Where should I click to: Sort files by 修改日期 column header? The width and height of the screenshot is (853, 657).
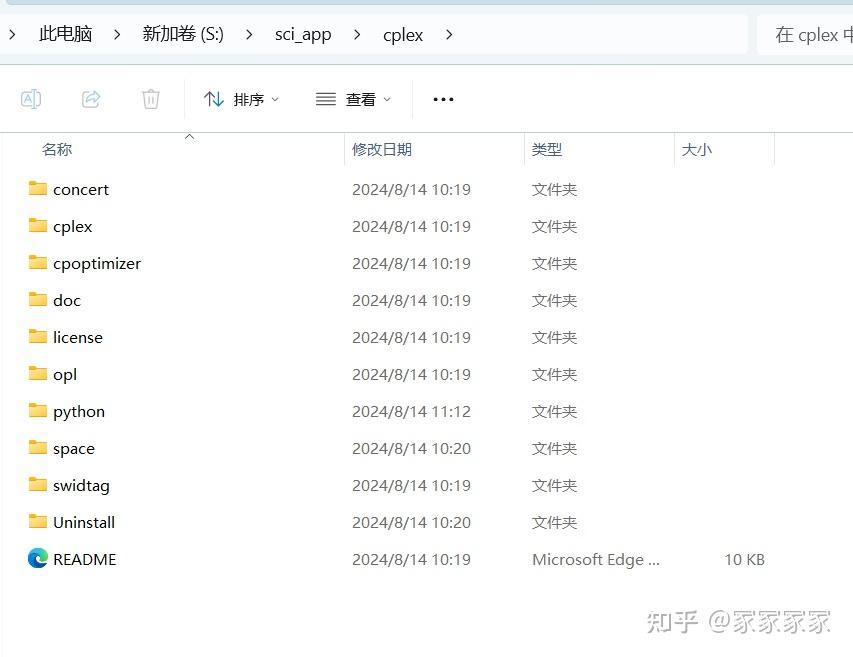[382, 149]
